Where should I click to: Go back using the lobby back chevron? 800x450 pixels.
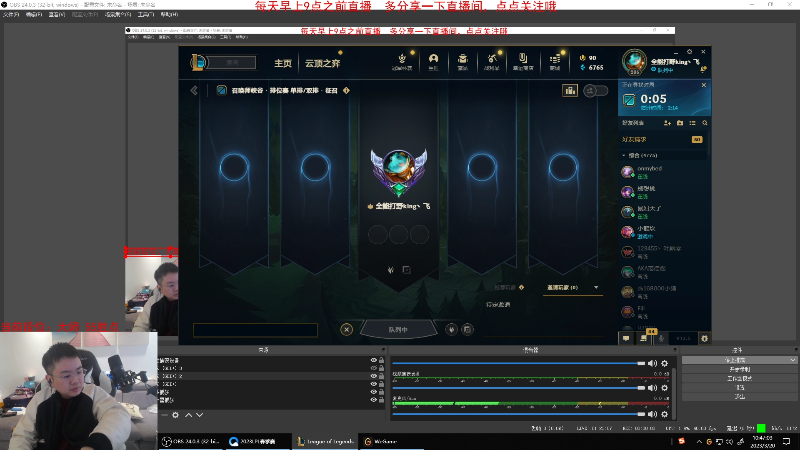click(194, 90)
